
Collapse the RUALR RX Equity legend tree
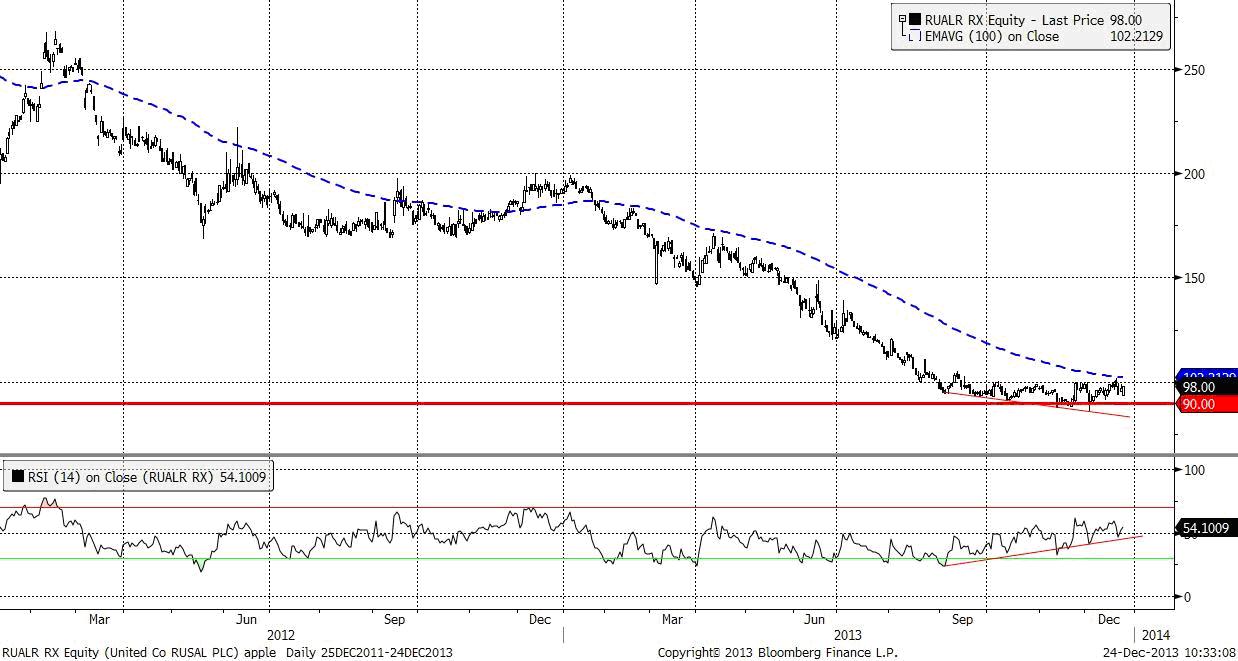tap(902, 19)
